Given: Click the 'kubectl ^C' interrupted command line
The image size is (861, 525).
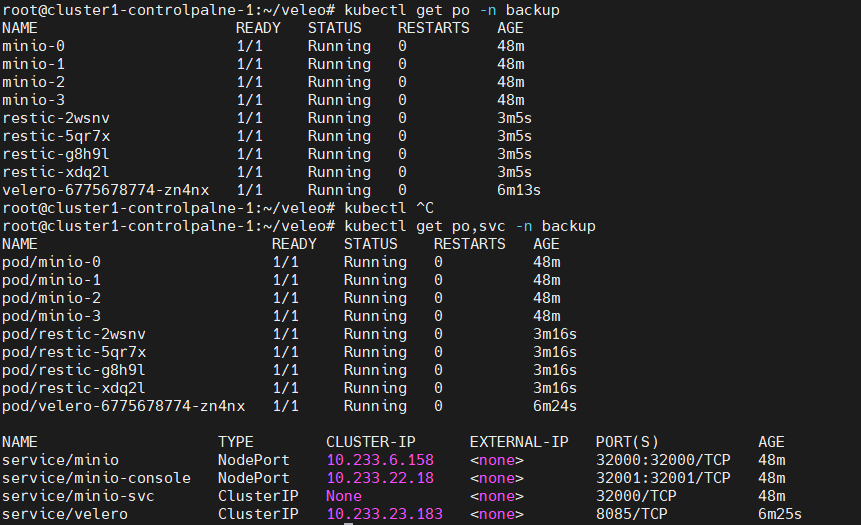Looking at the screenshot, I should [389, 208].
